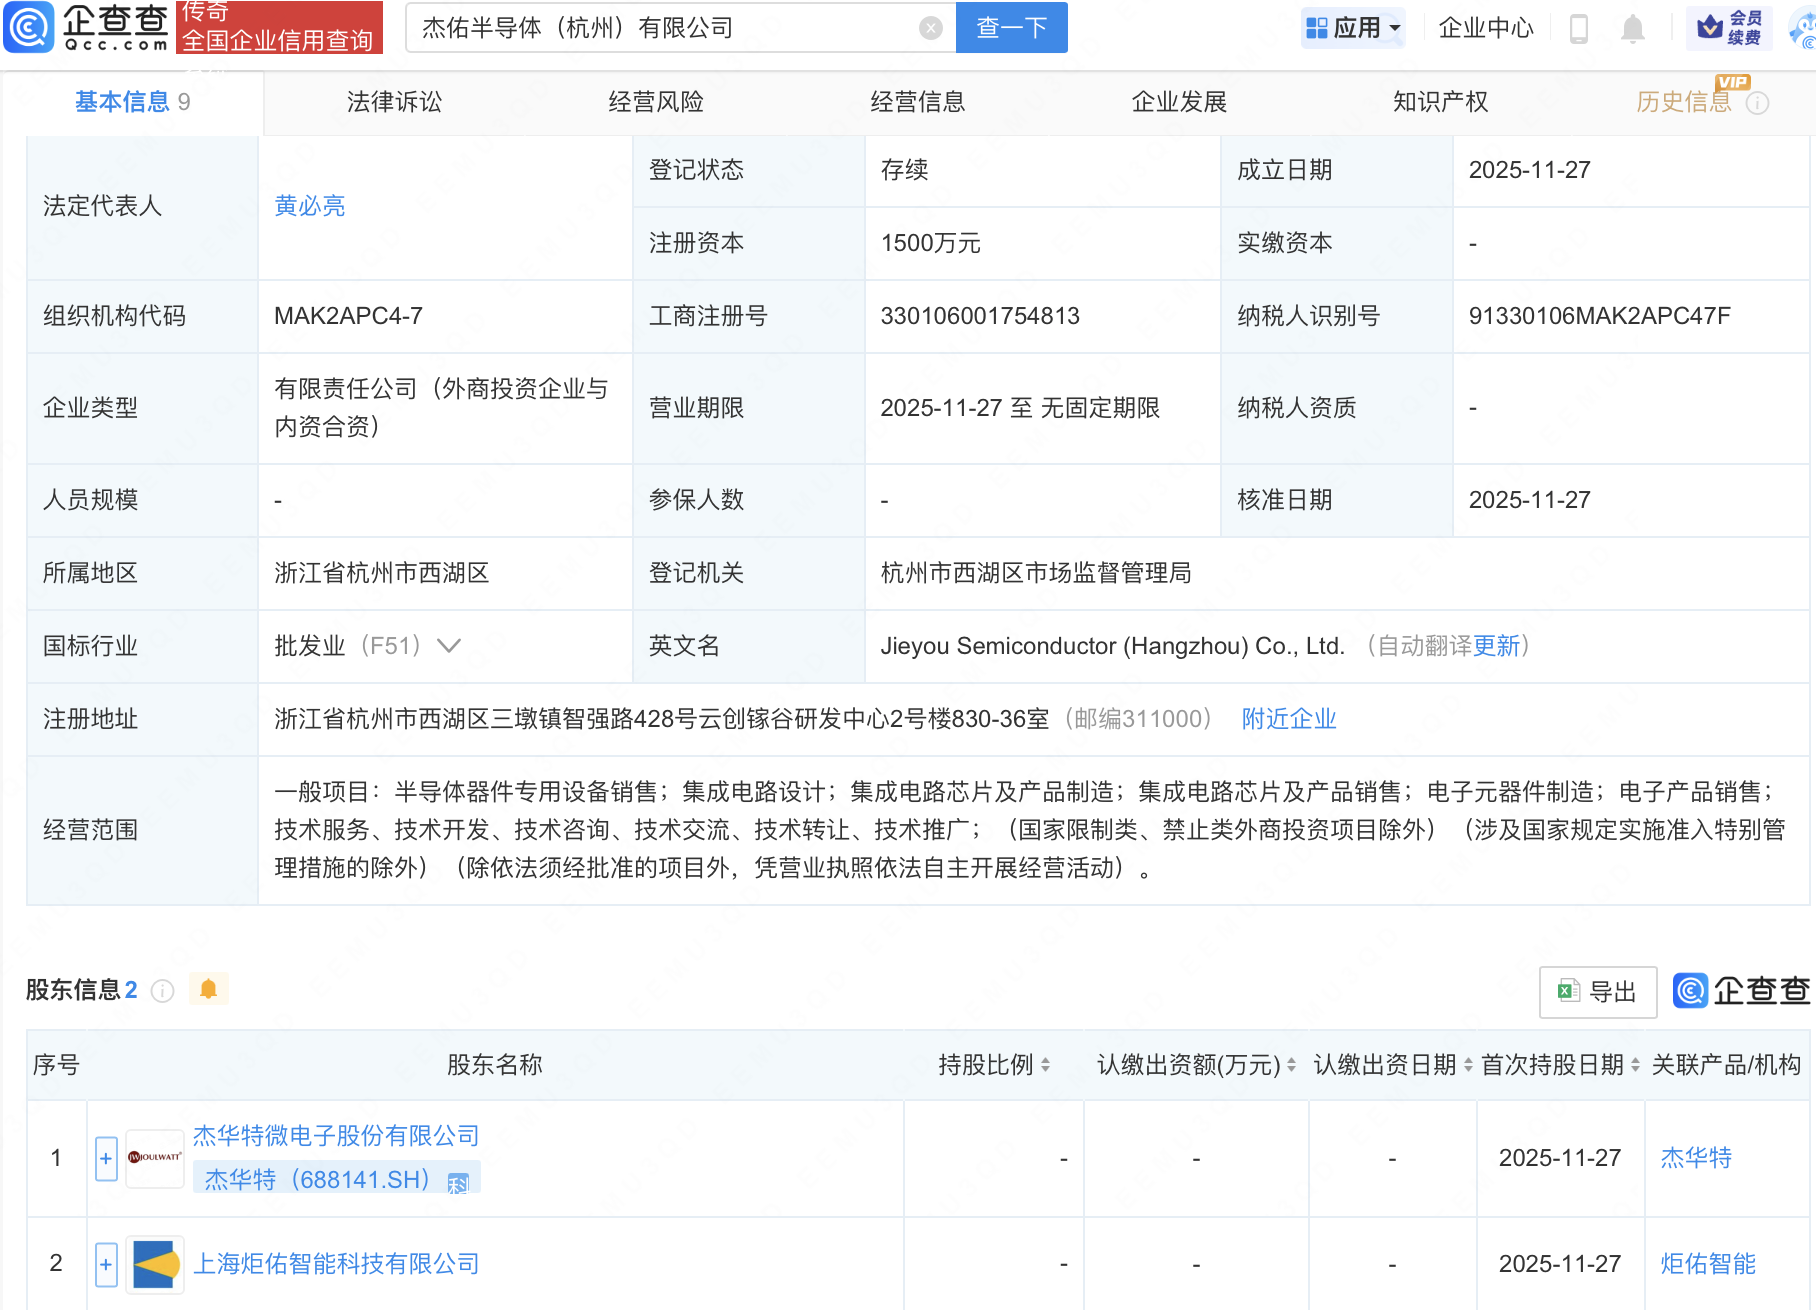1816x1310 pixels.
Task: Click the Qcc logo icon
Action: 29,27
